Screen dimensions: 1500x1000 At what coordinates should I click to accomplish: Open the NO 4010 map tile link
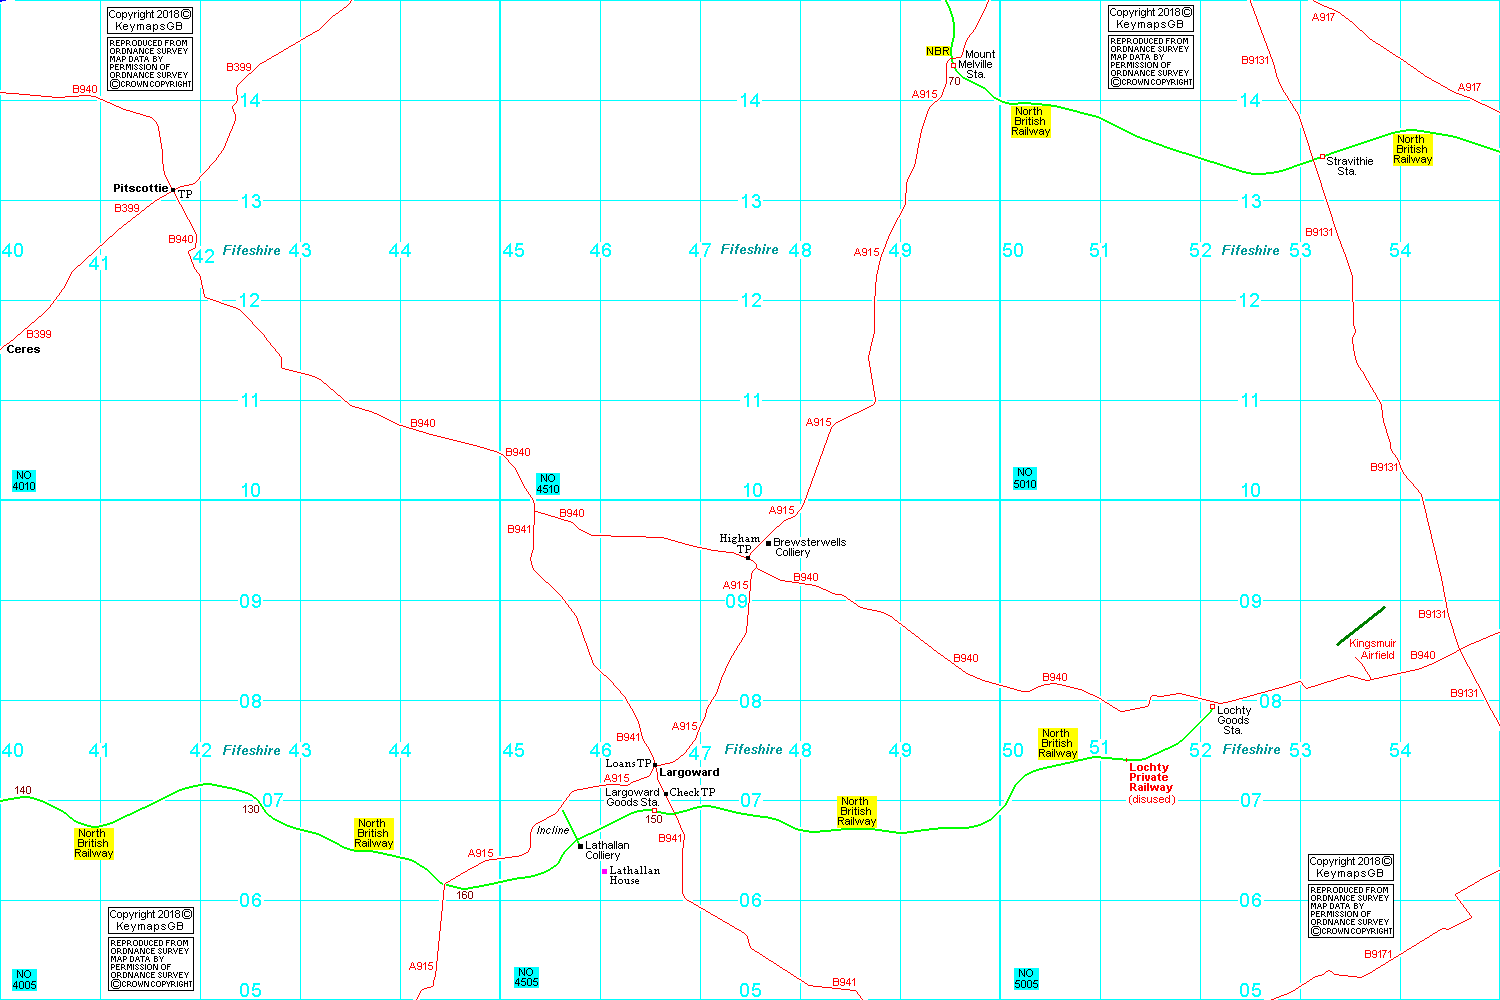[x=24, y=481]
